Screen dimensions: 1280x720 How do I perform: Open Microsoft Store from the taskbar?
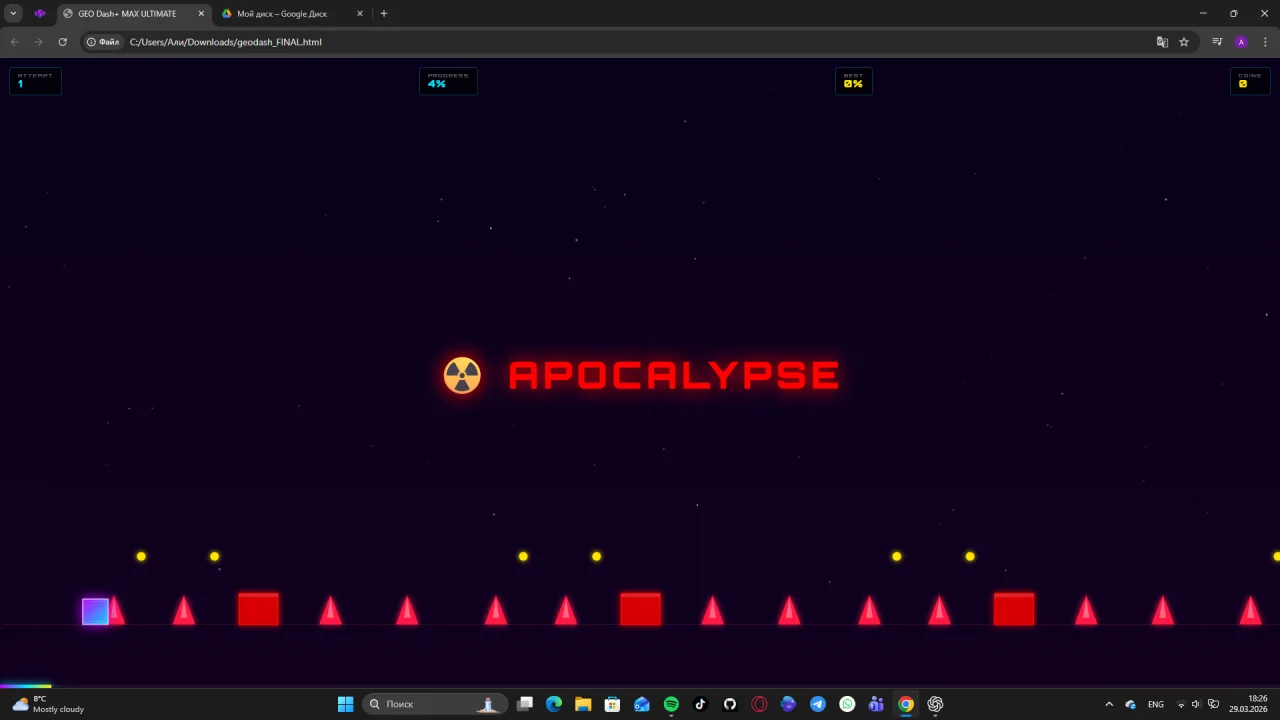(612, 704)
